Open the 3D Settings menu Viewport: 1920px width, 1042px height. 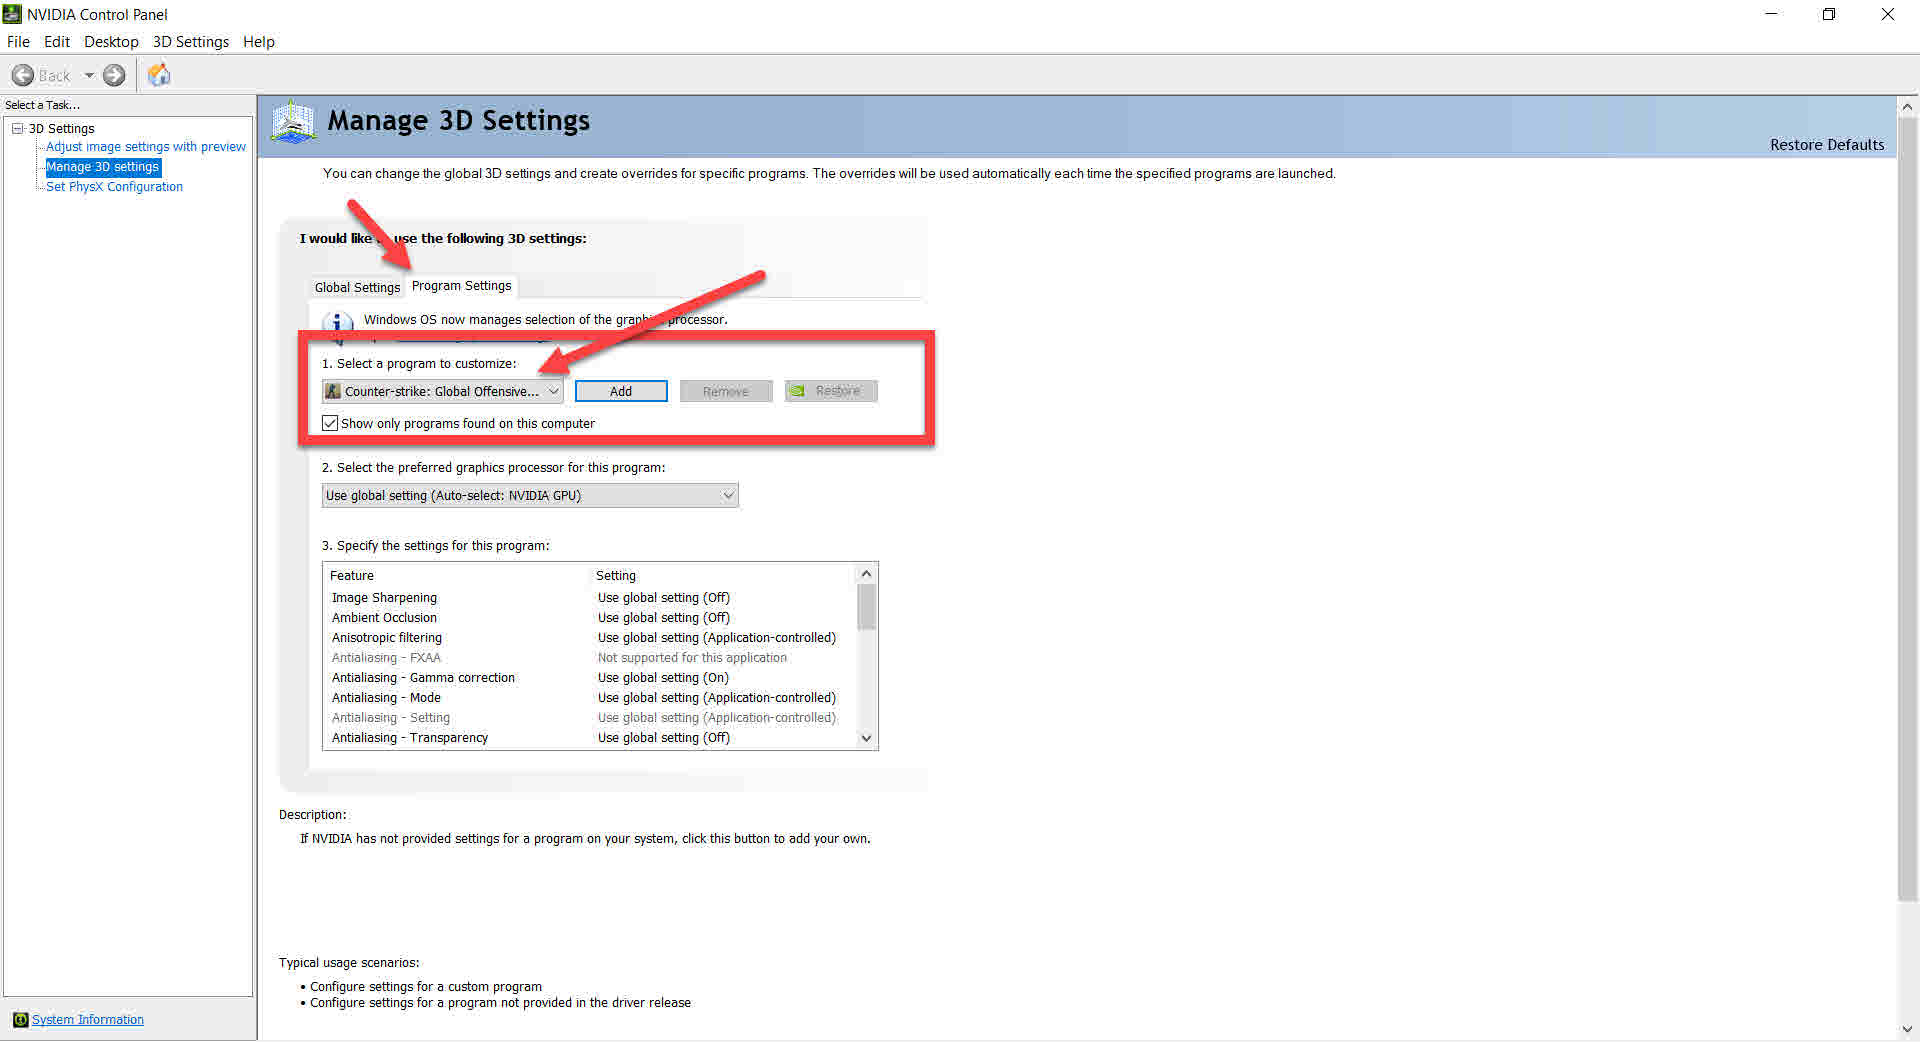191,42
